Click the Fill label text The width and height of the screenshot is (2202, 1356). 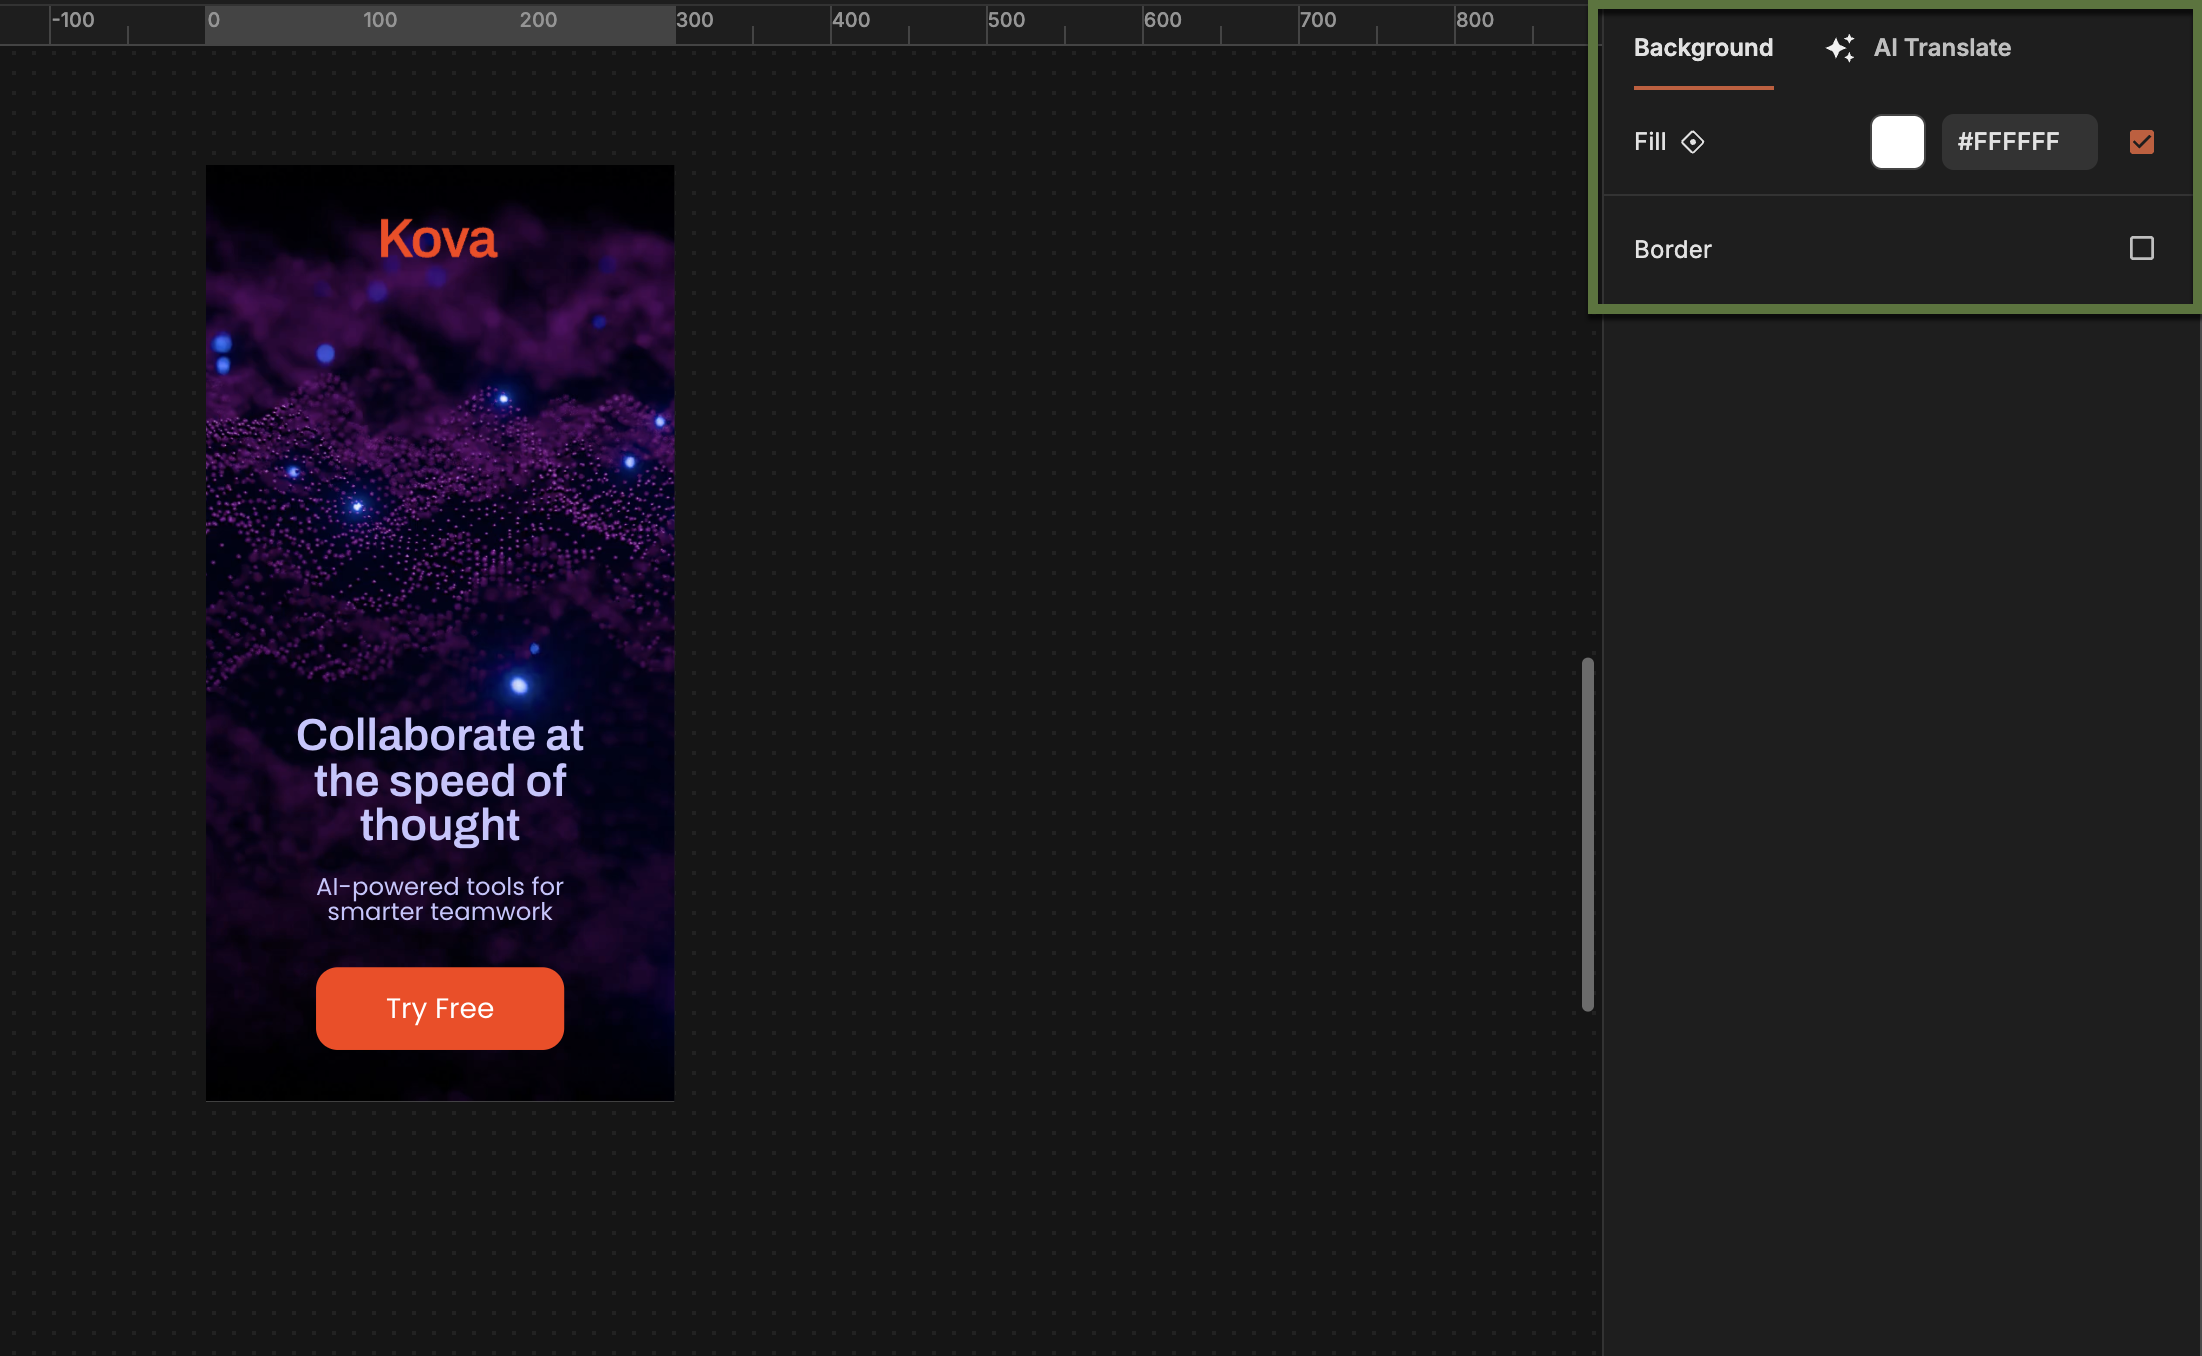tap(1649, 142)
